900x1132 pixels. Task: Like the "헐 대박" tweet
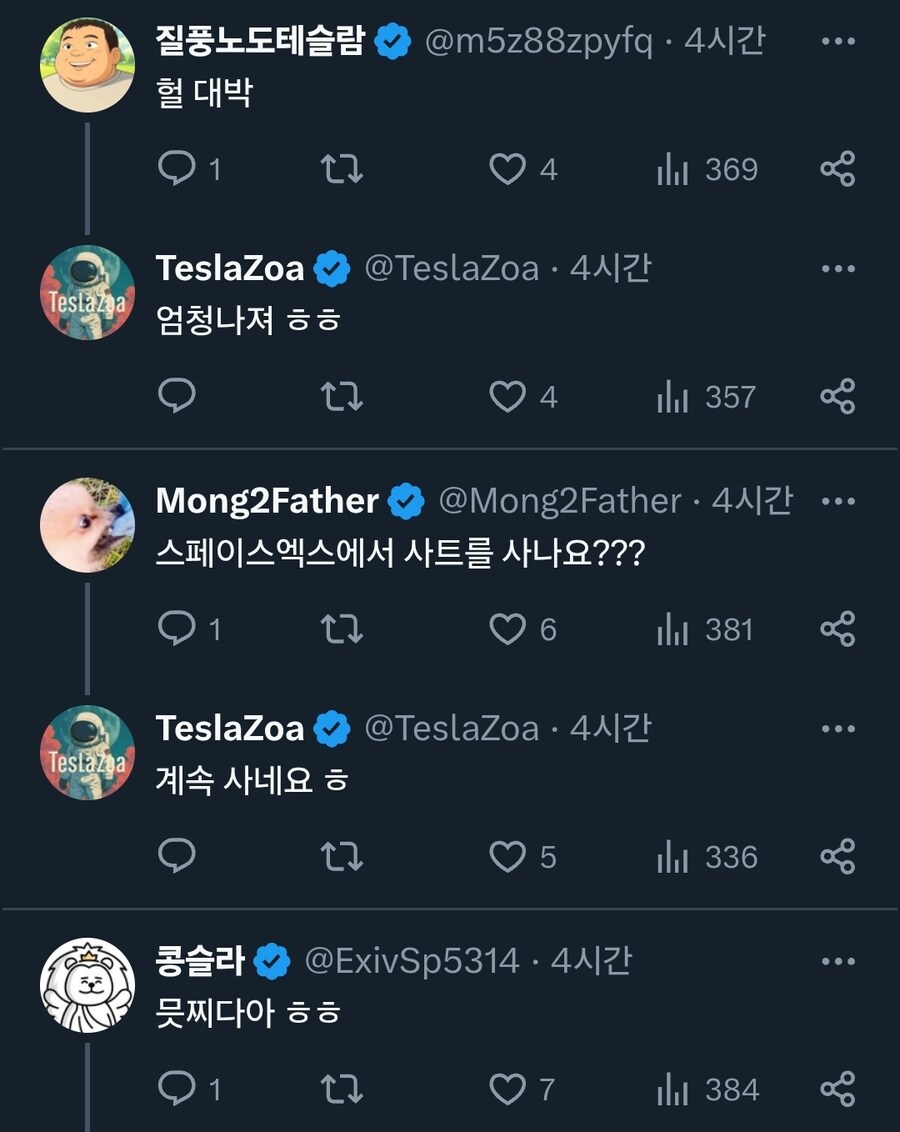tap(508, 169)
